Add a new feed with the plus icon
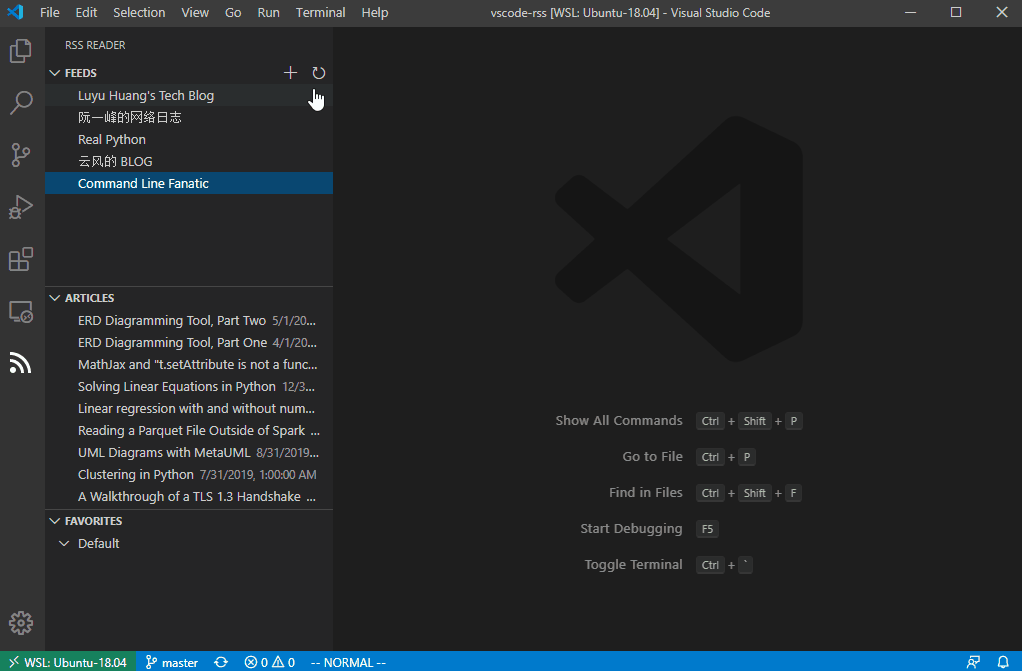Screen dimensions: 1022x671 [290, 72]
